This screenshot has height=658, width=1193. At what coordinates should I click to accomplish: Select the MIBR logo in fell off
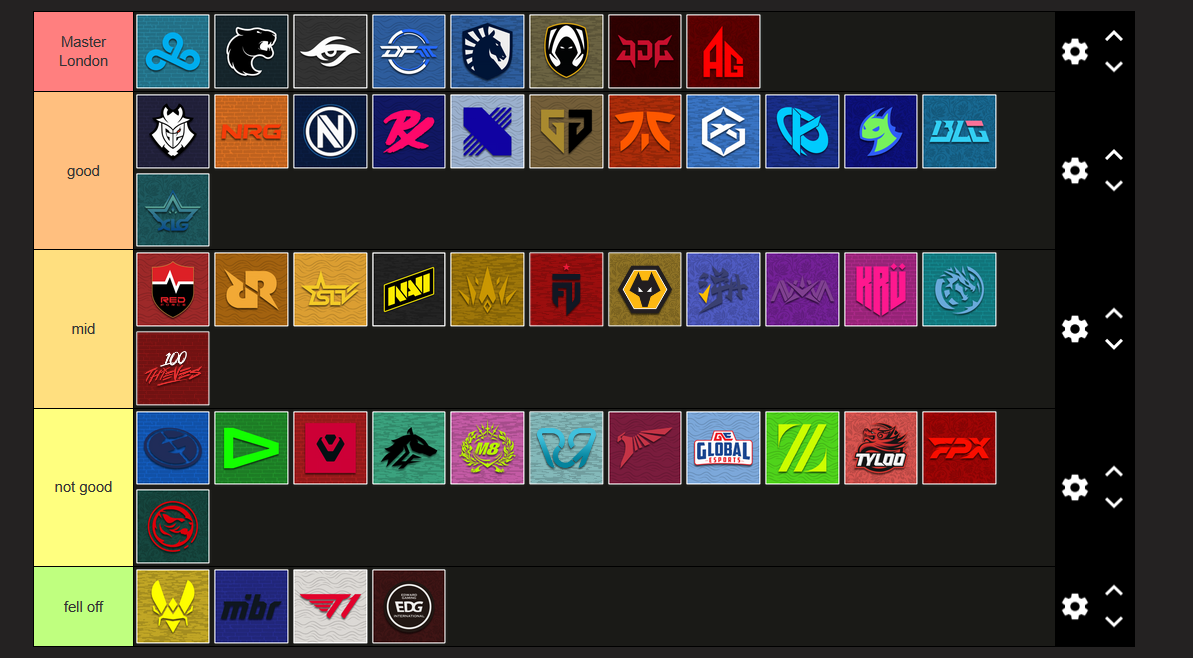coord(251,606)
